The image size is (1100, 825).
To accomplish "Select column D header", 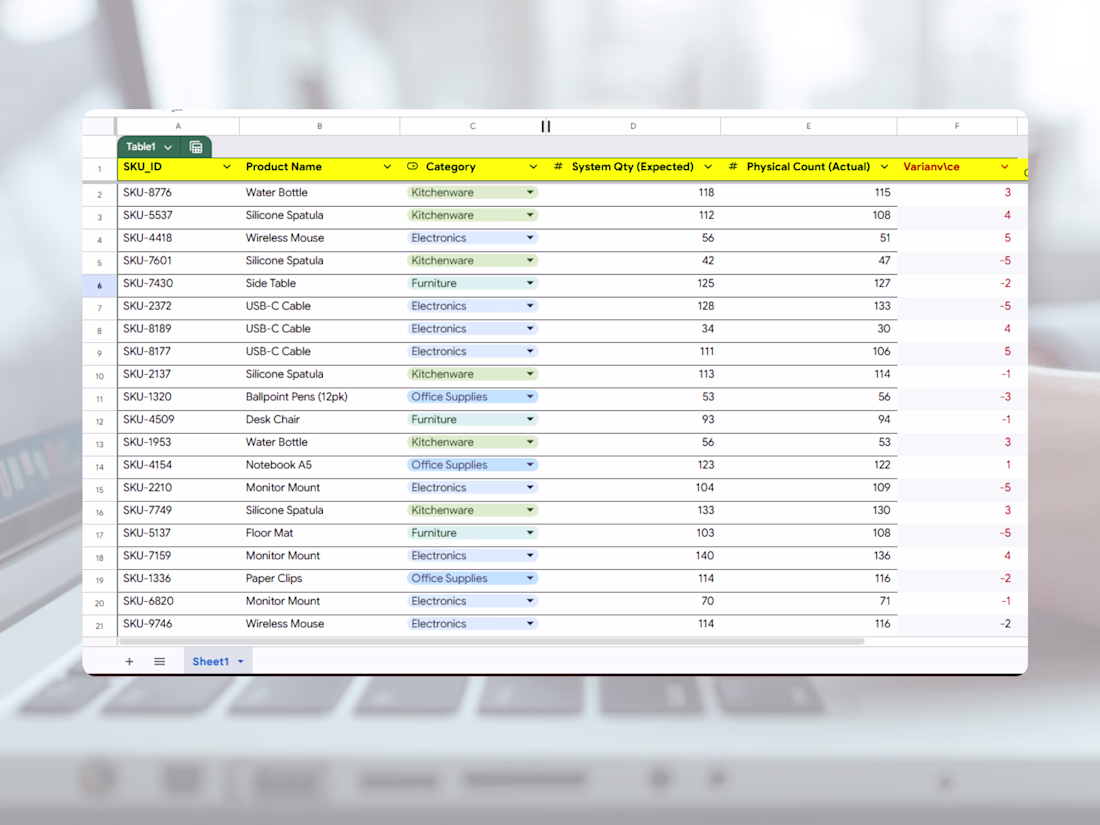I will point(633,126).
